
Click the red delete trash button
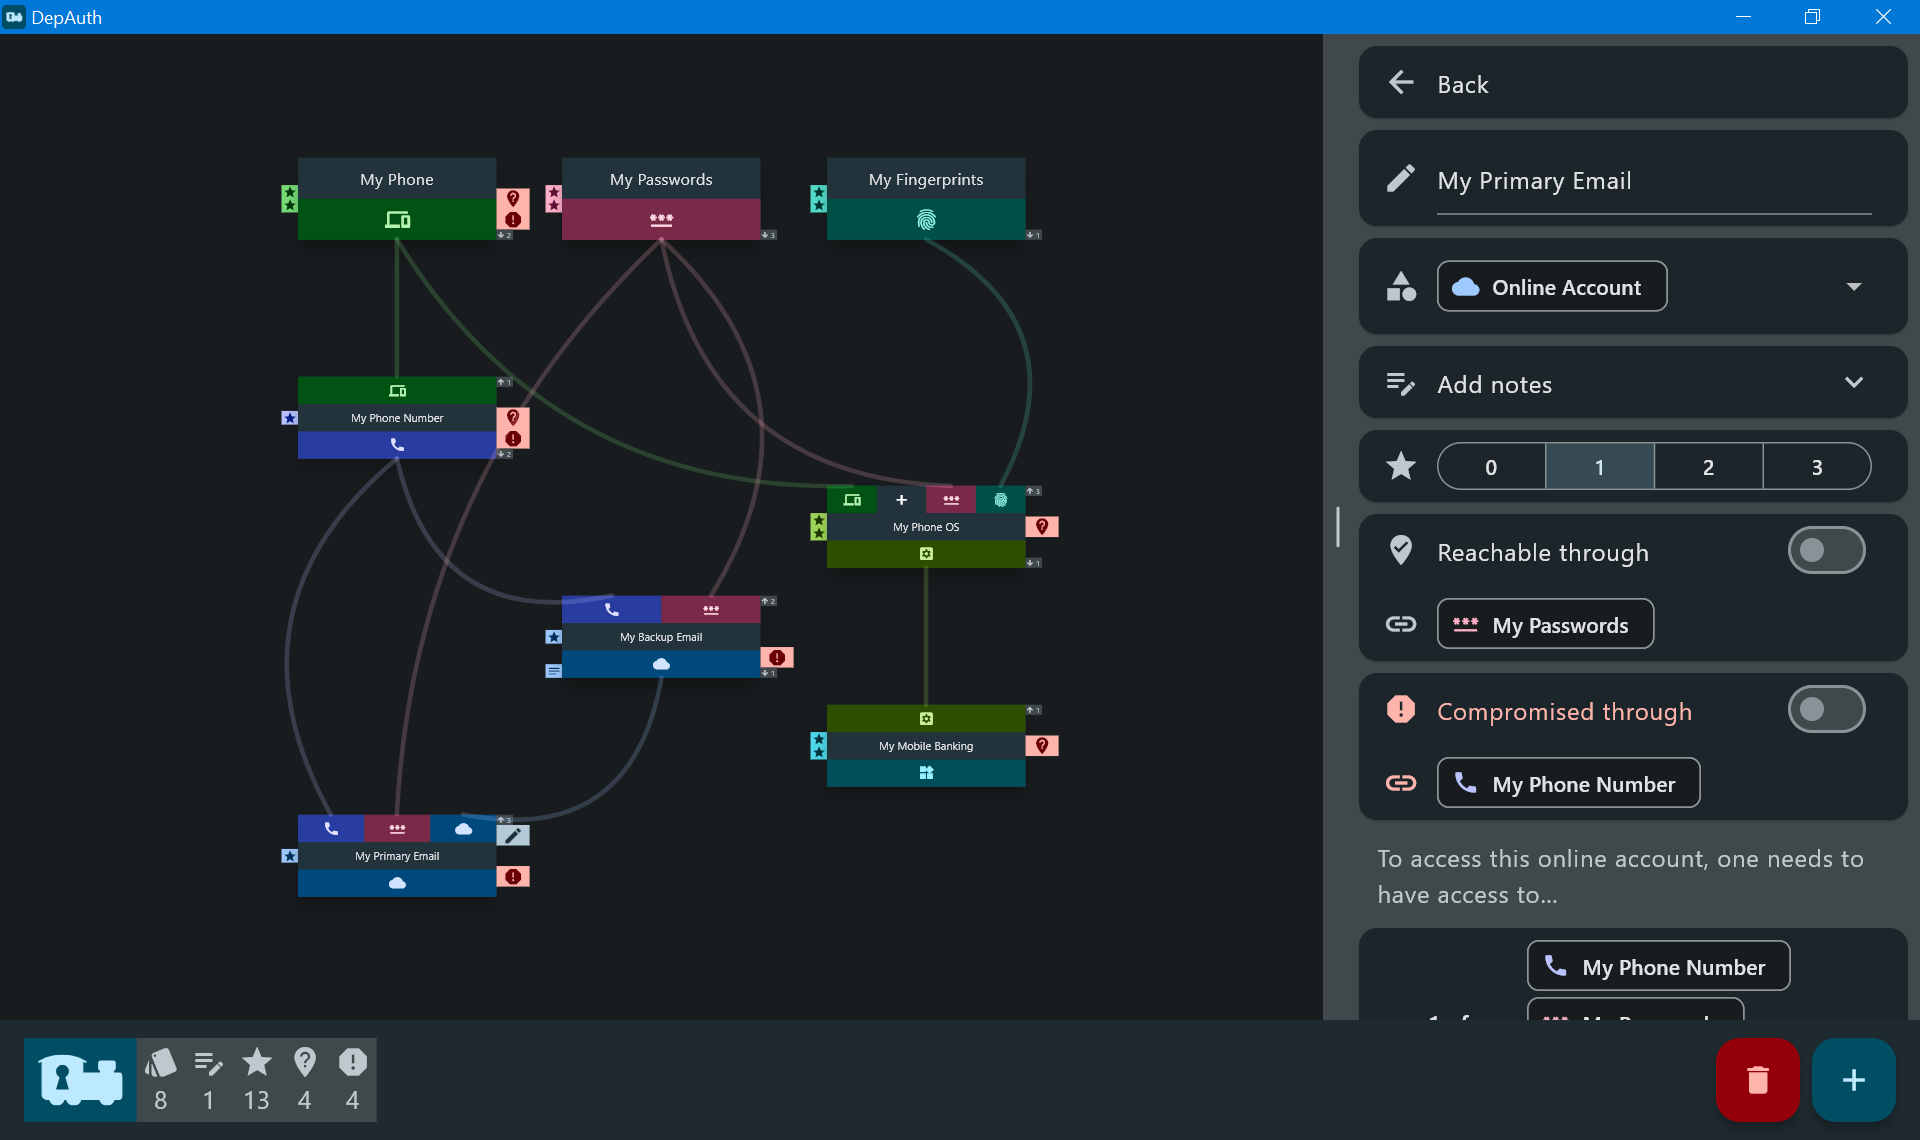1757,1080
